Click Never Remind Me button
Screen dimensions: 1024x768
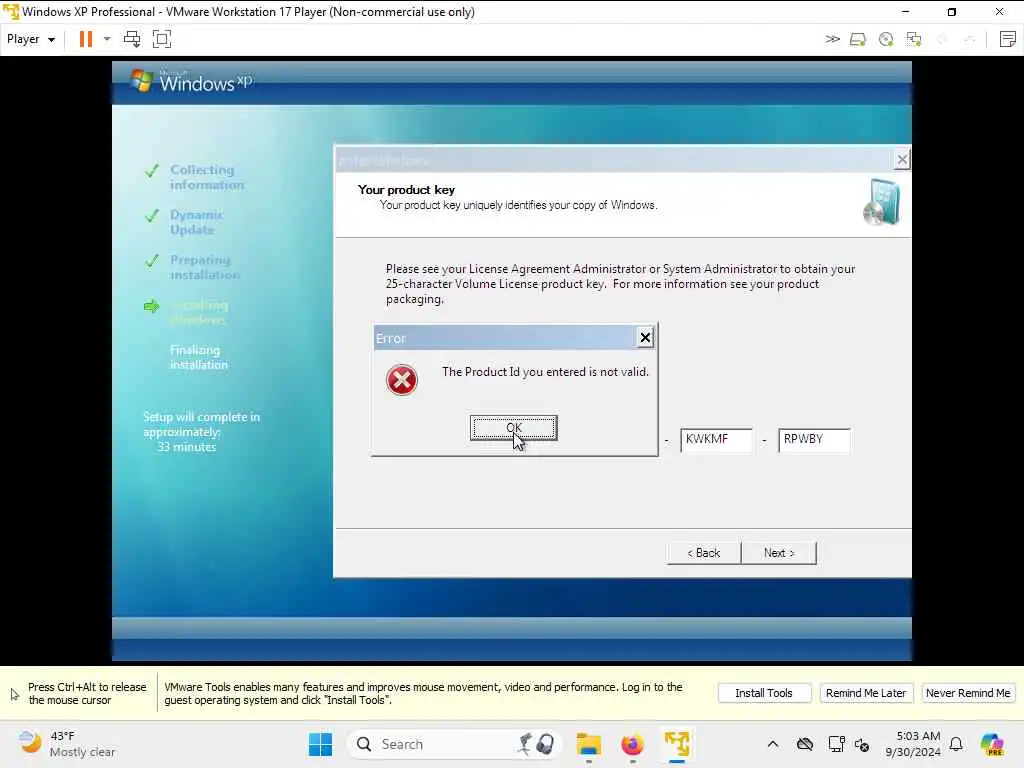(968, 693)
